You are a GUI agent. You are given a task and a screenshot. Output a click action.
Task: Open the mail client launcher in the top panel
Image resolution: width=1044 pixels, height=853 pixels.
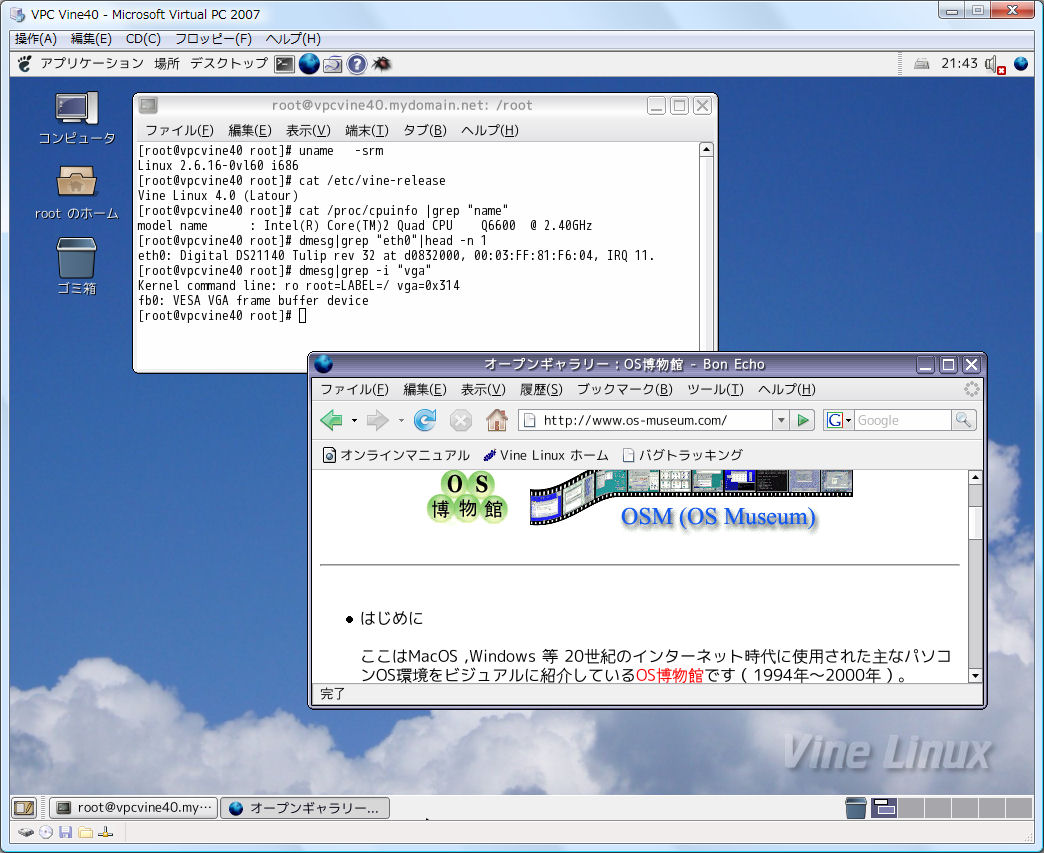[x=332, y=64]
